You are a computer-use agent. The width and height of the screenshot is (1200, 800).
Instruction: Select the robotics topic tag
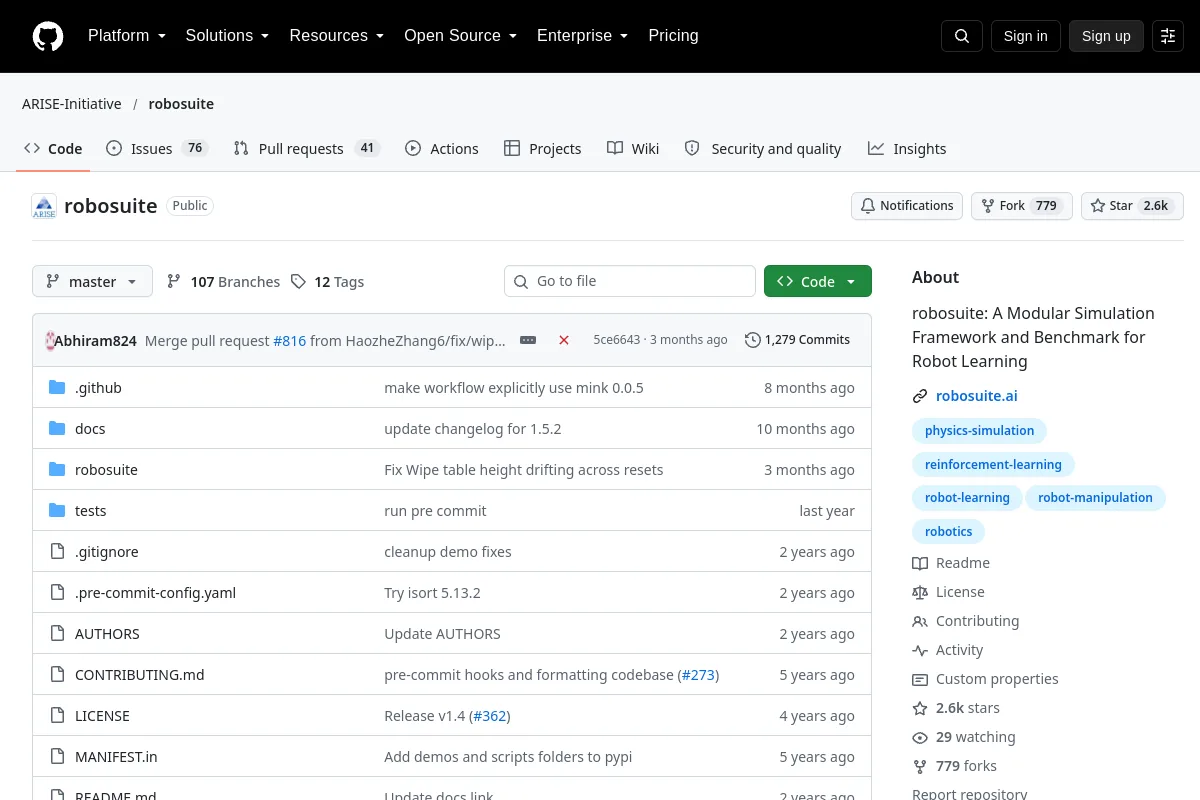[949, 531]
